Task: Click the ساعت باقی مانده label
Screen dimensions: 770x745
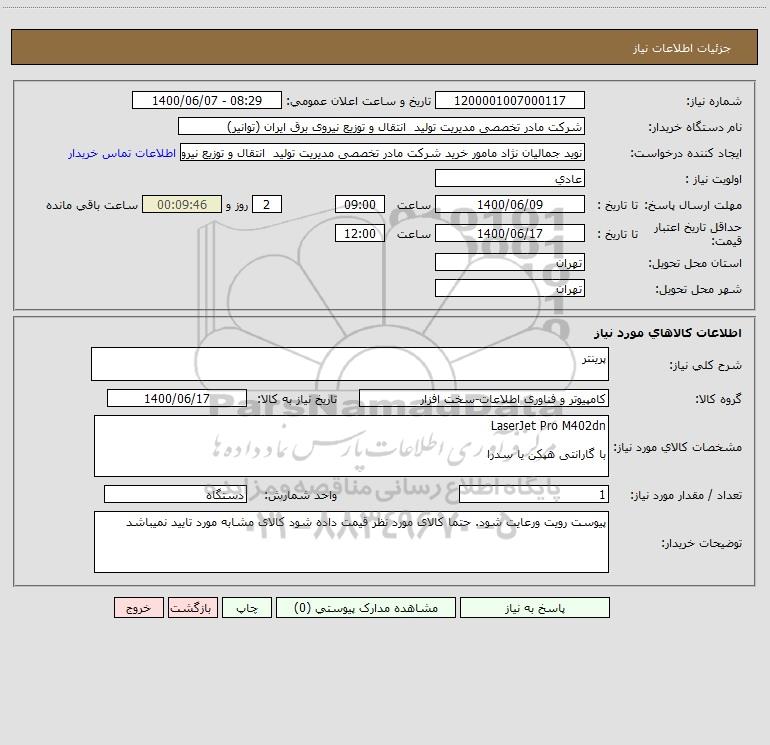Action: (x=92, y=205)
